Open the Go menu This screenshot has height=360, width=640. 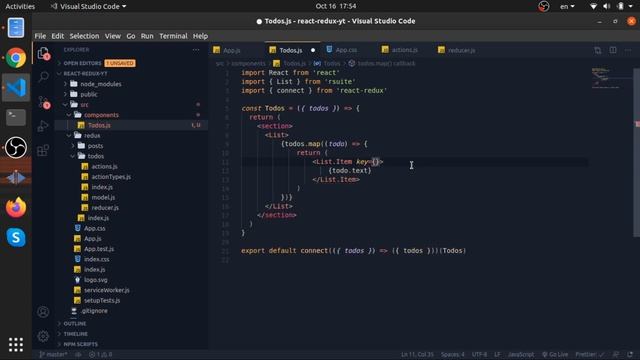(x=131, y=36)
